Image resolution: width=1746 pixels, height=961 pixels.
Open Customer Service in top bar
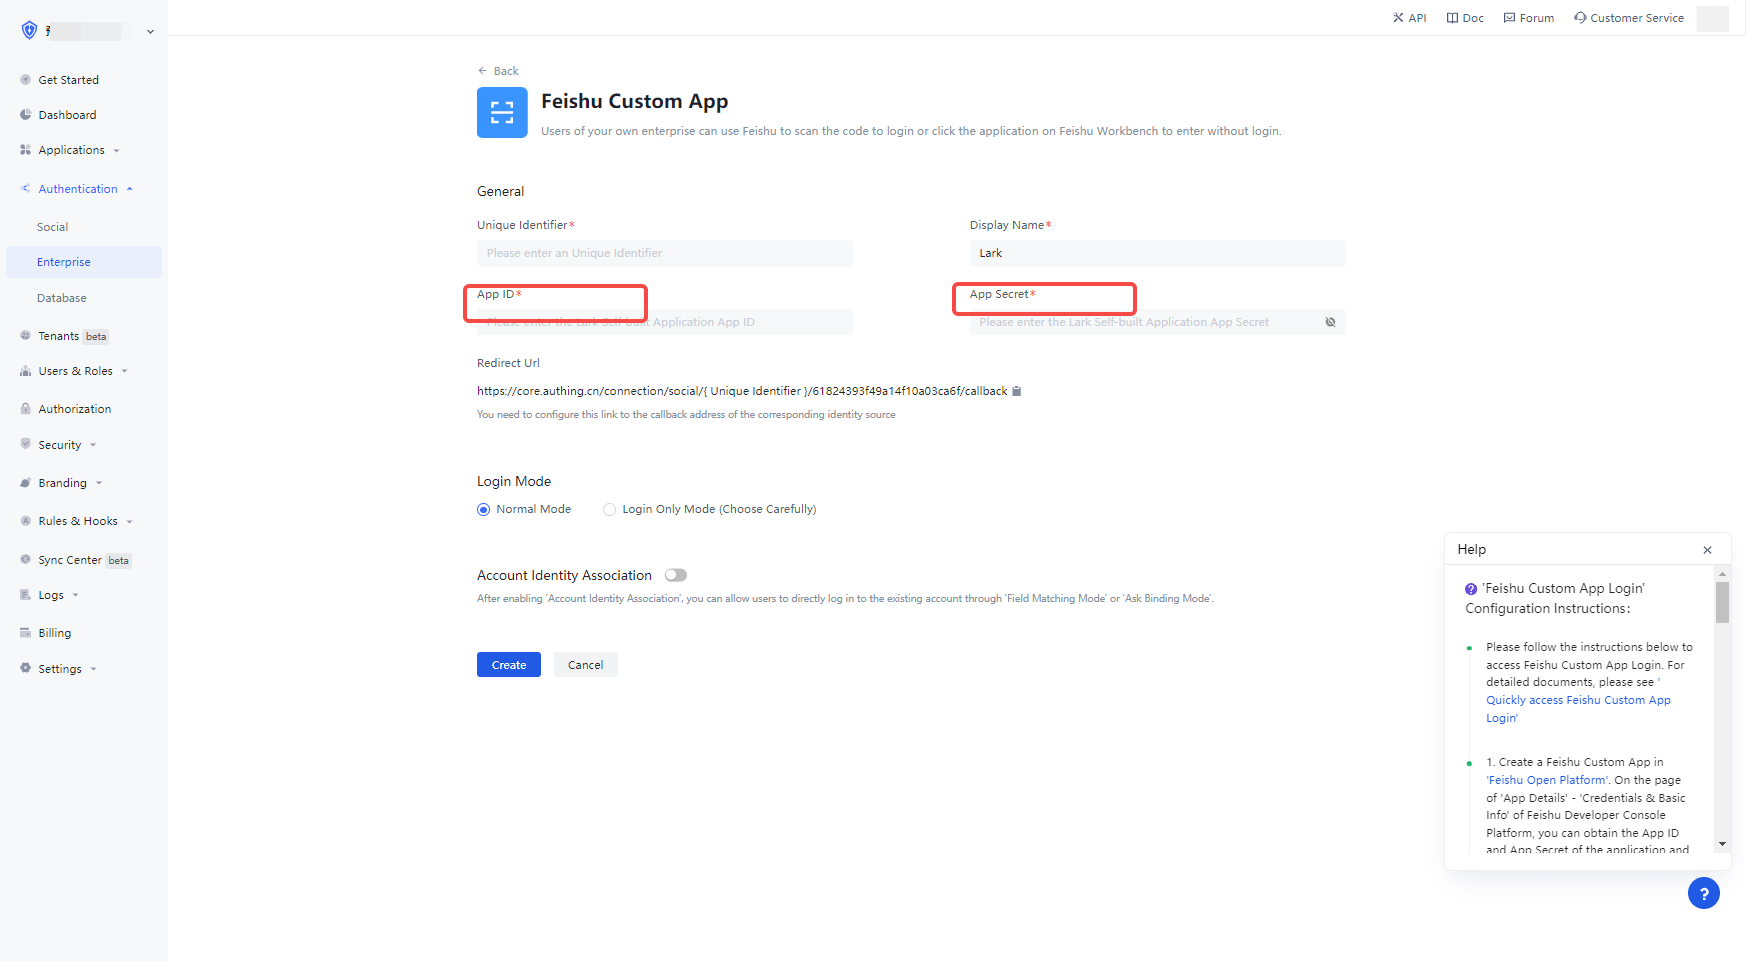point(1629,18)
